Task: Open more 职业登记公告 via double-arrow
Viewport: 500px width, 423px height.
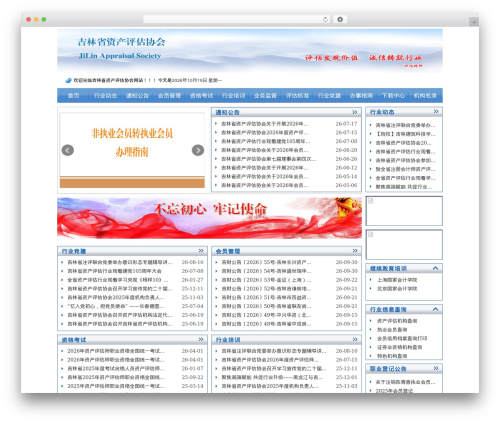Action: point(436,368)
